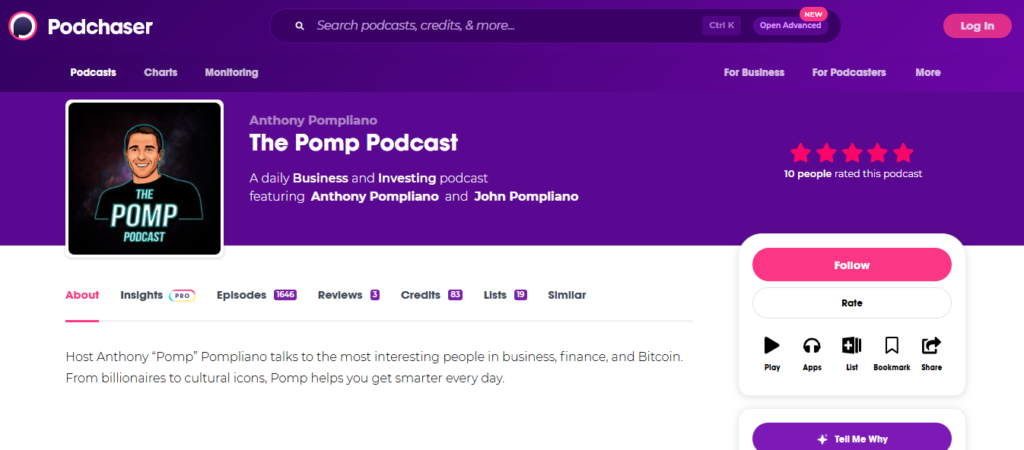Switch to the Episodes tab
1024x450 pixels.
242,295
